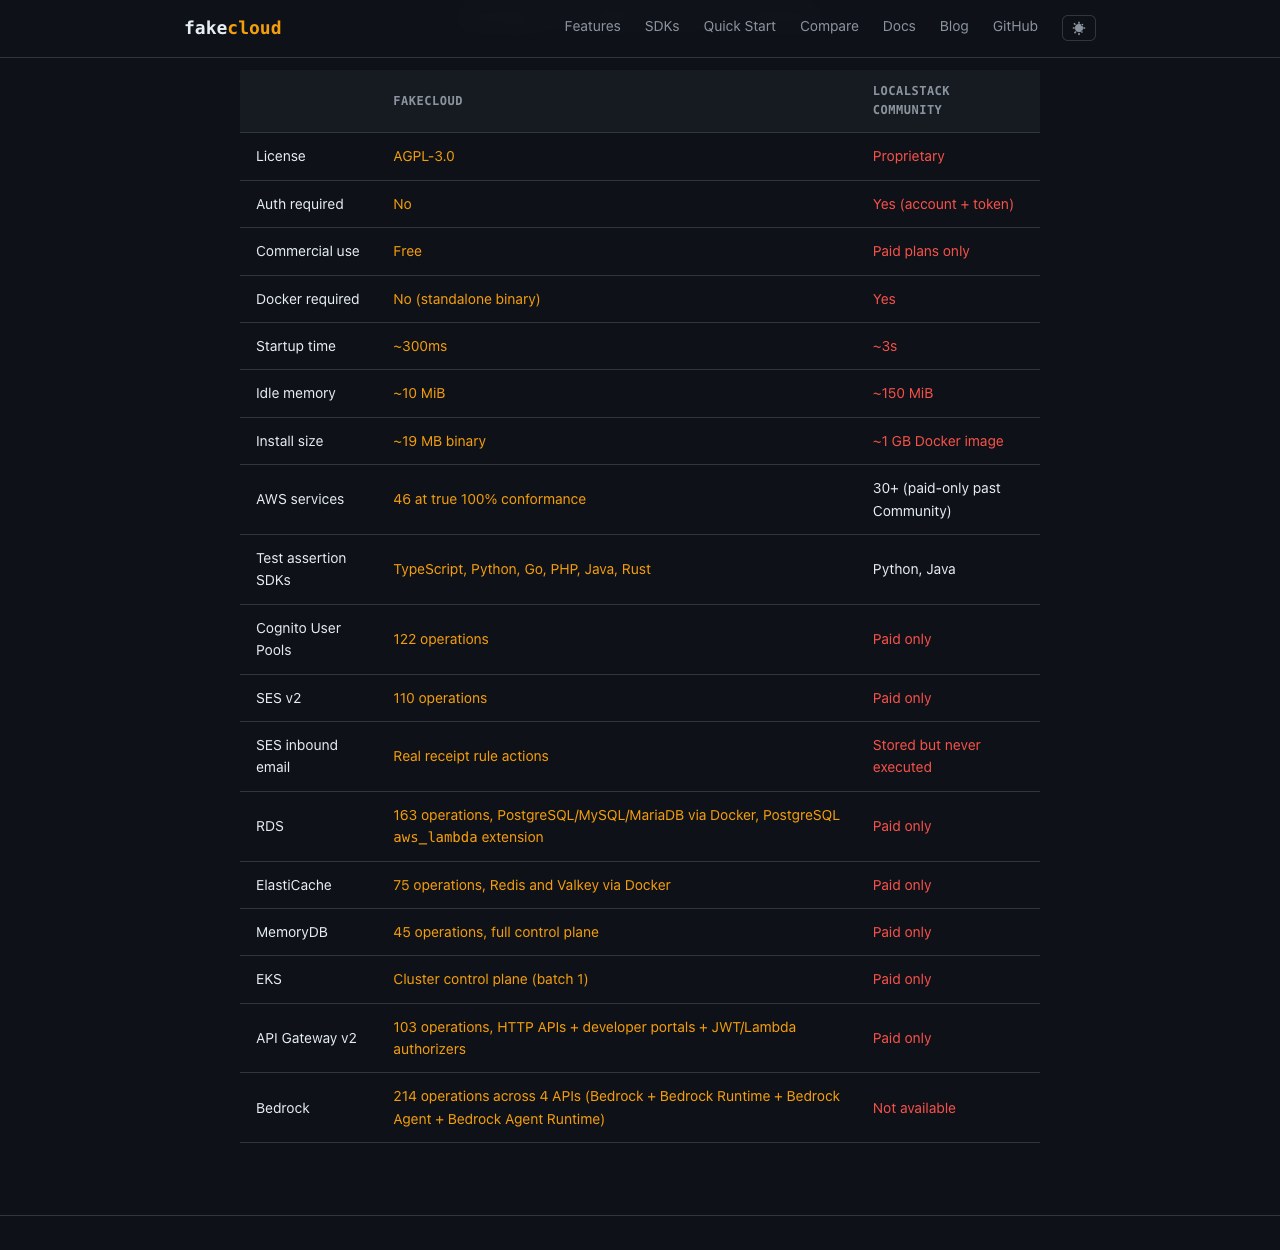This screenshot has height=1250, width=1280.
Task: Select the Idle memory row label
Action: click(x=296, y=394)
